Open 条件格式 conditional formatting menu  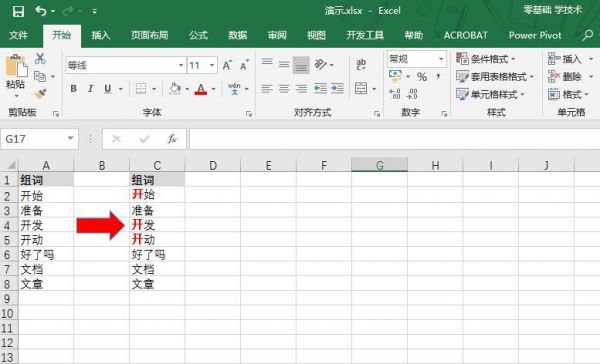pyautogui.click(x=486, y=59)
